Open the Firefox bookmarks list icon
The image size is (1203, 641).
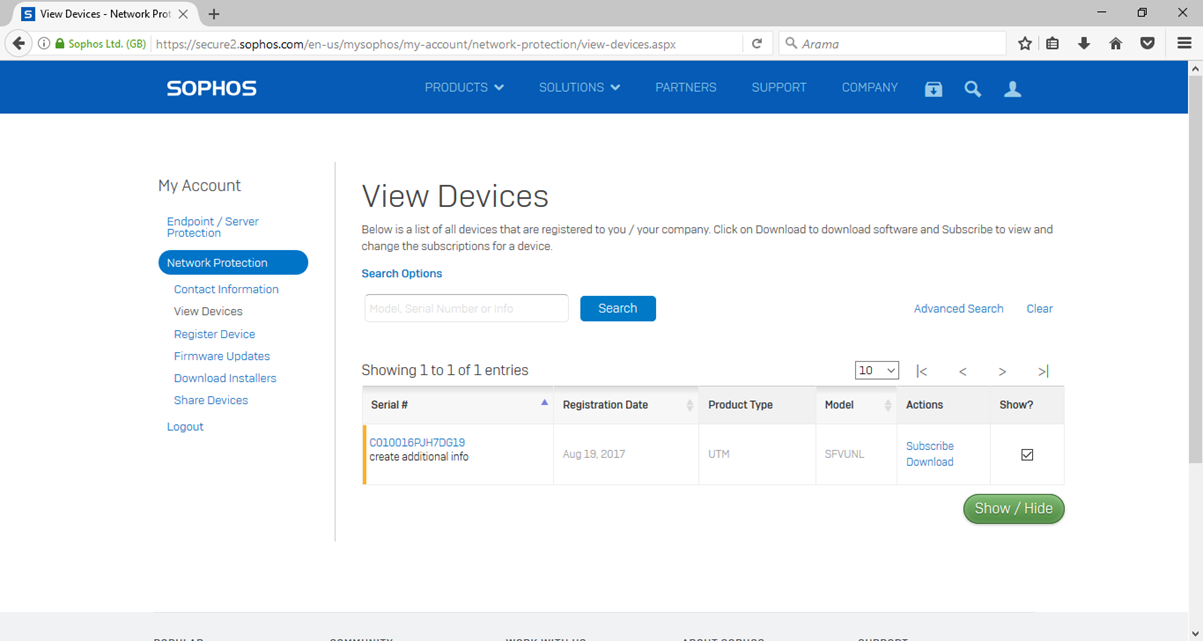tap(1053, 44)
